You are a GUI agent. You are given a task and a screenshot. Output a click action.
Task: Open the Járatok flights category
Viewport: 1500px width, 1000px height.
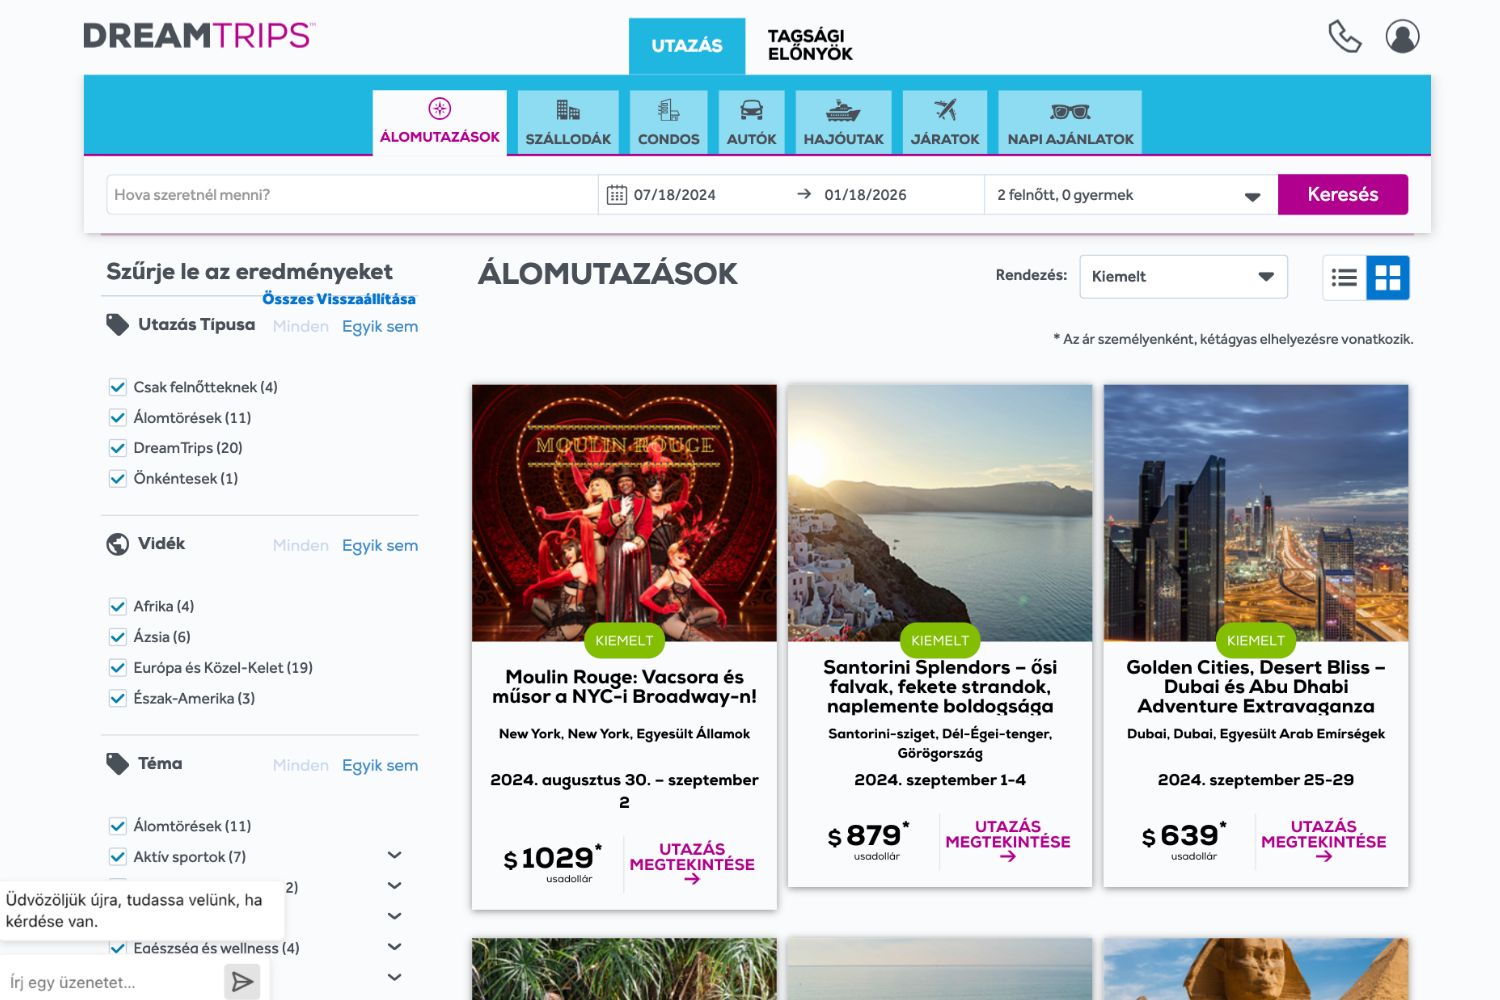pos(944,122)
